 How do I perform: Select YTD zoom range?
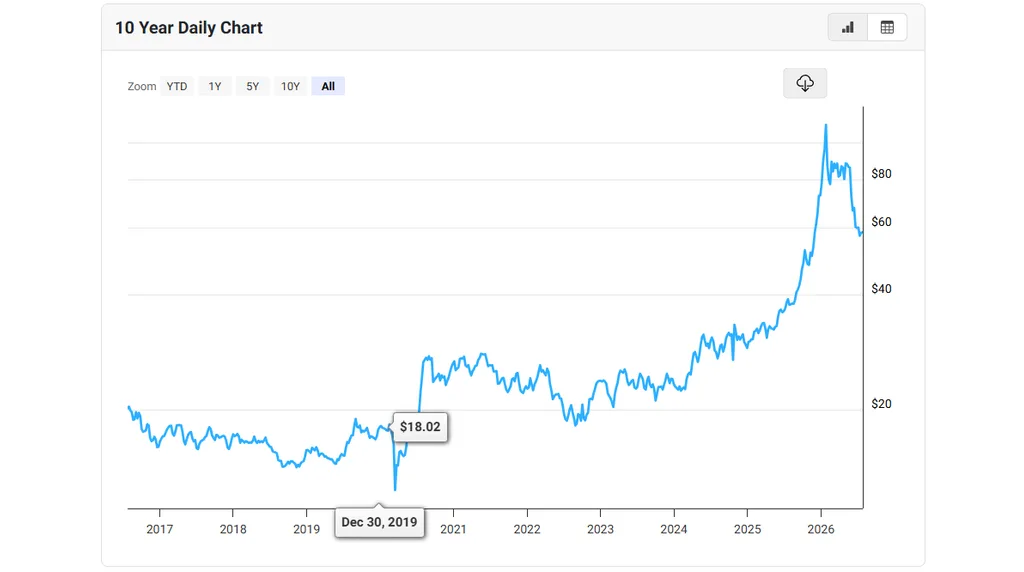(x=176, y=86)
